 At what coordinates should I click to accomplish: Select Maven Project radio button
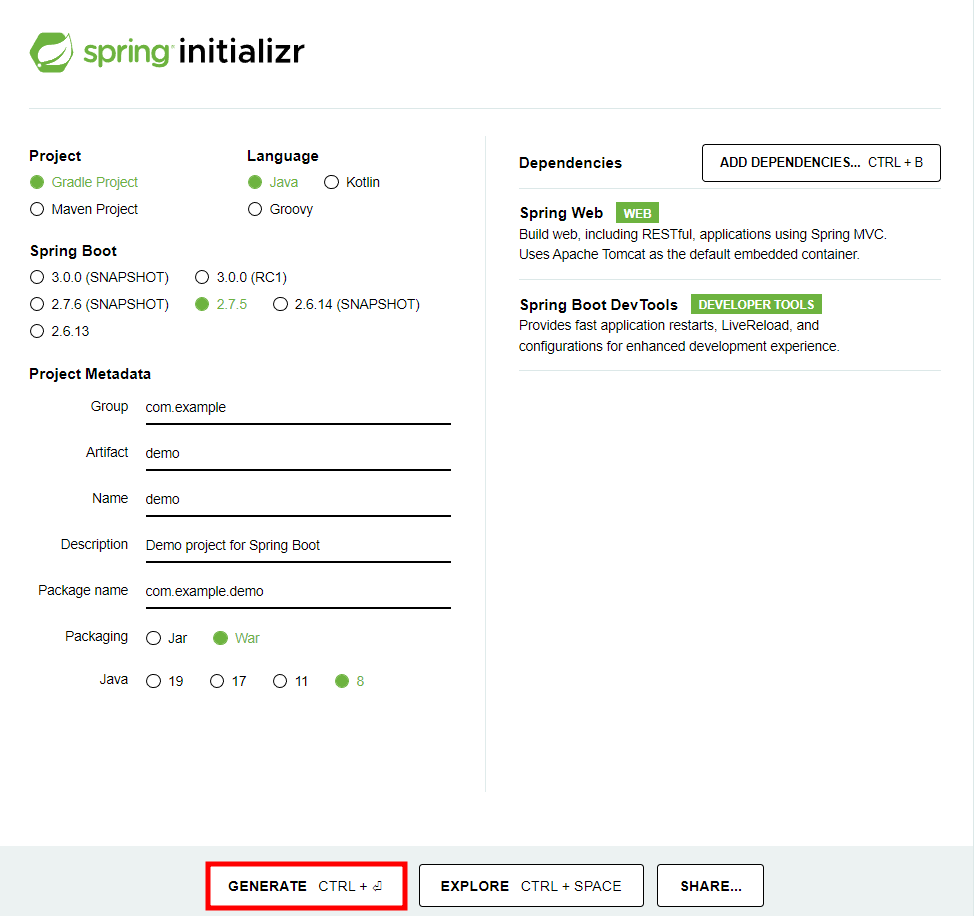(x=37, y=209)
